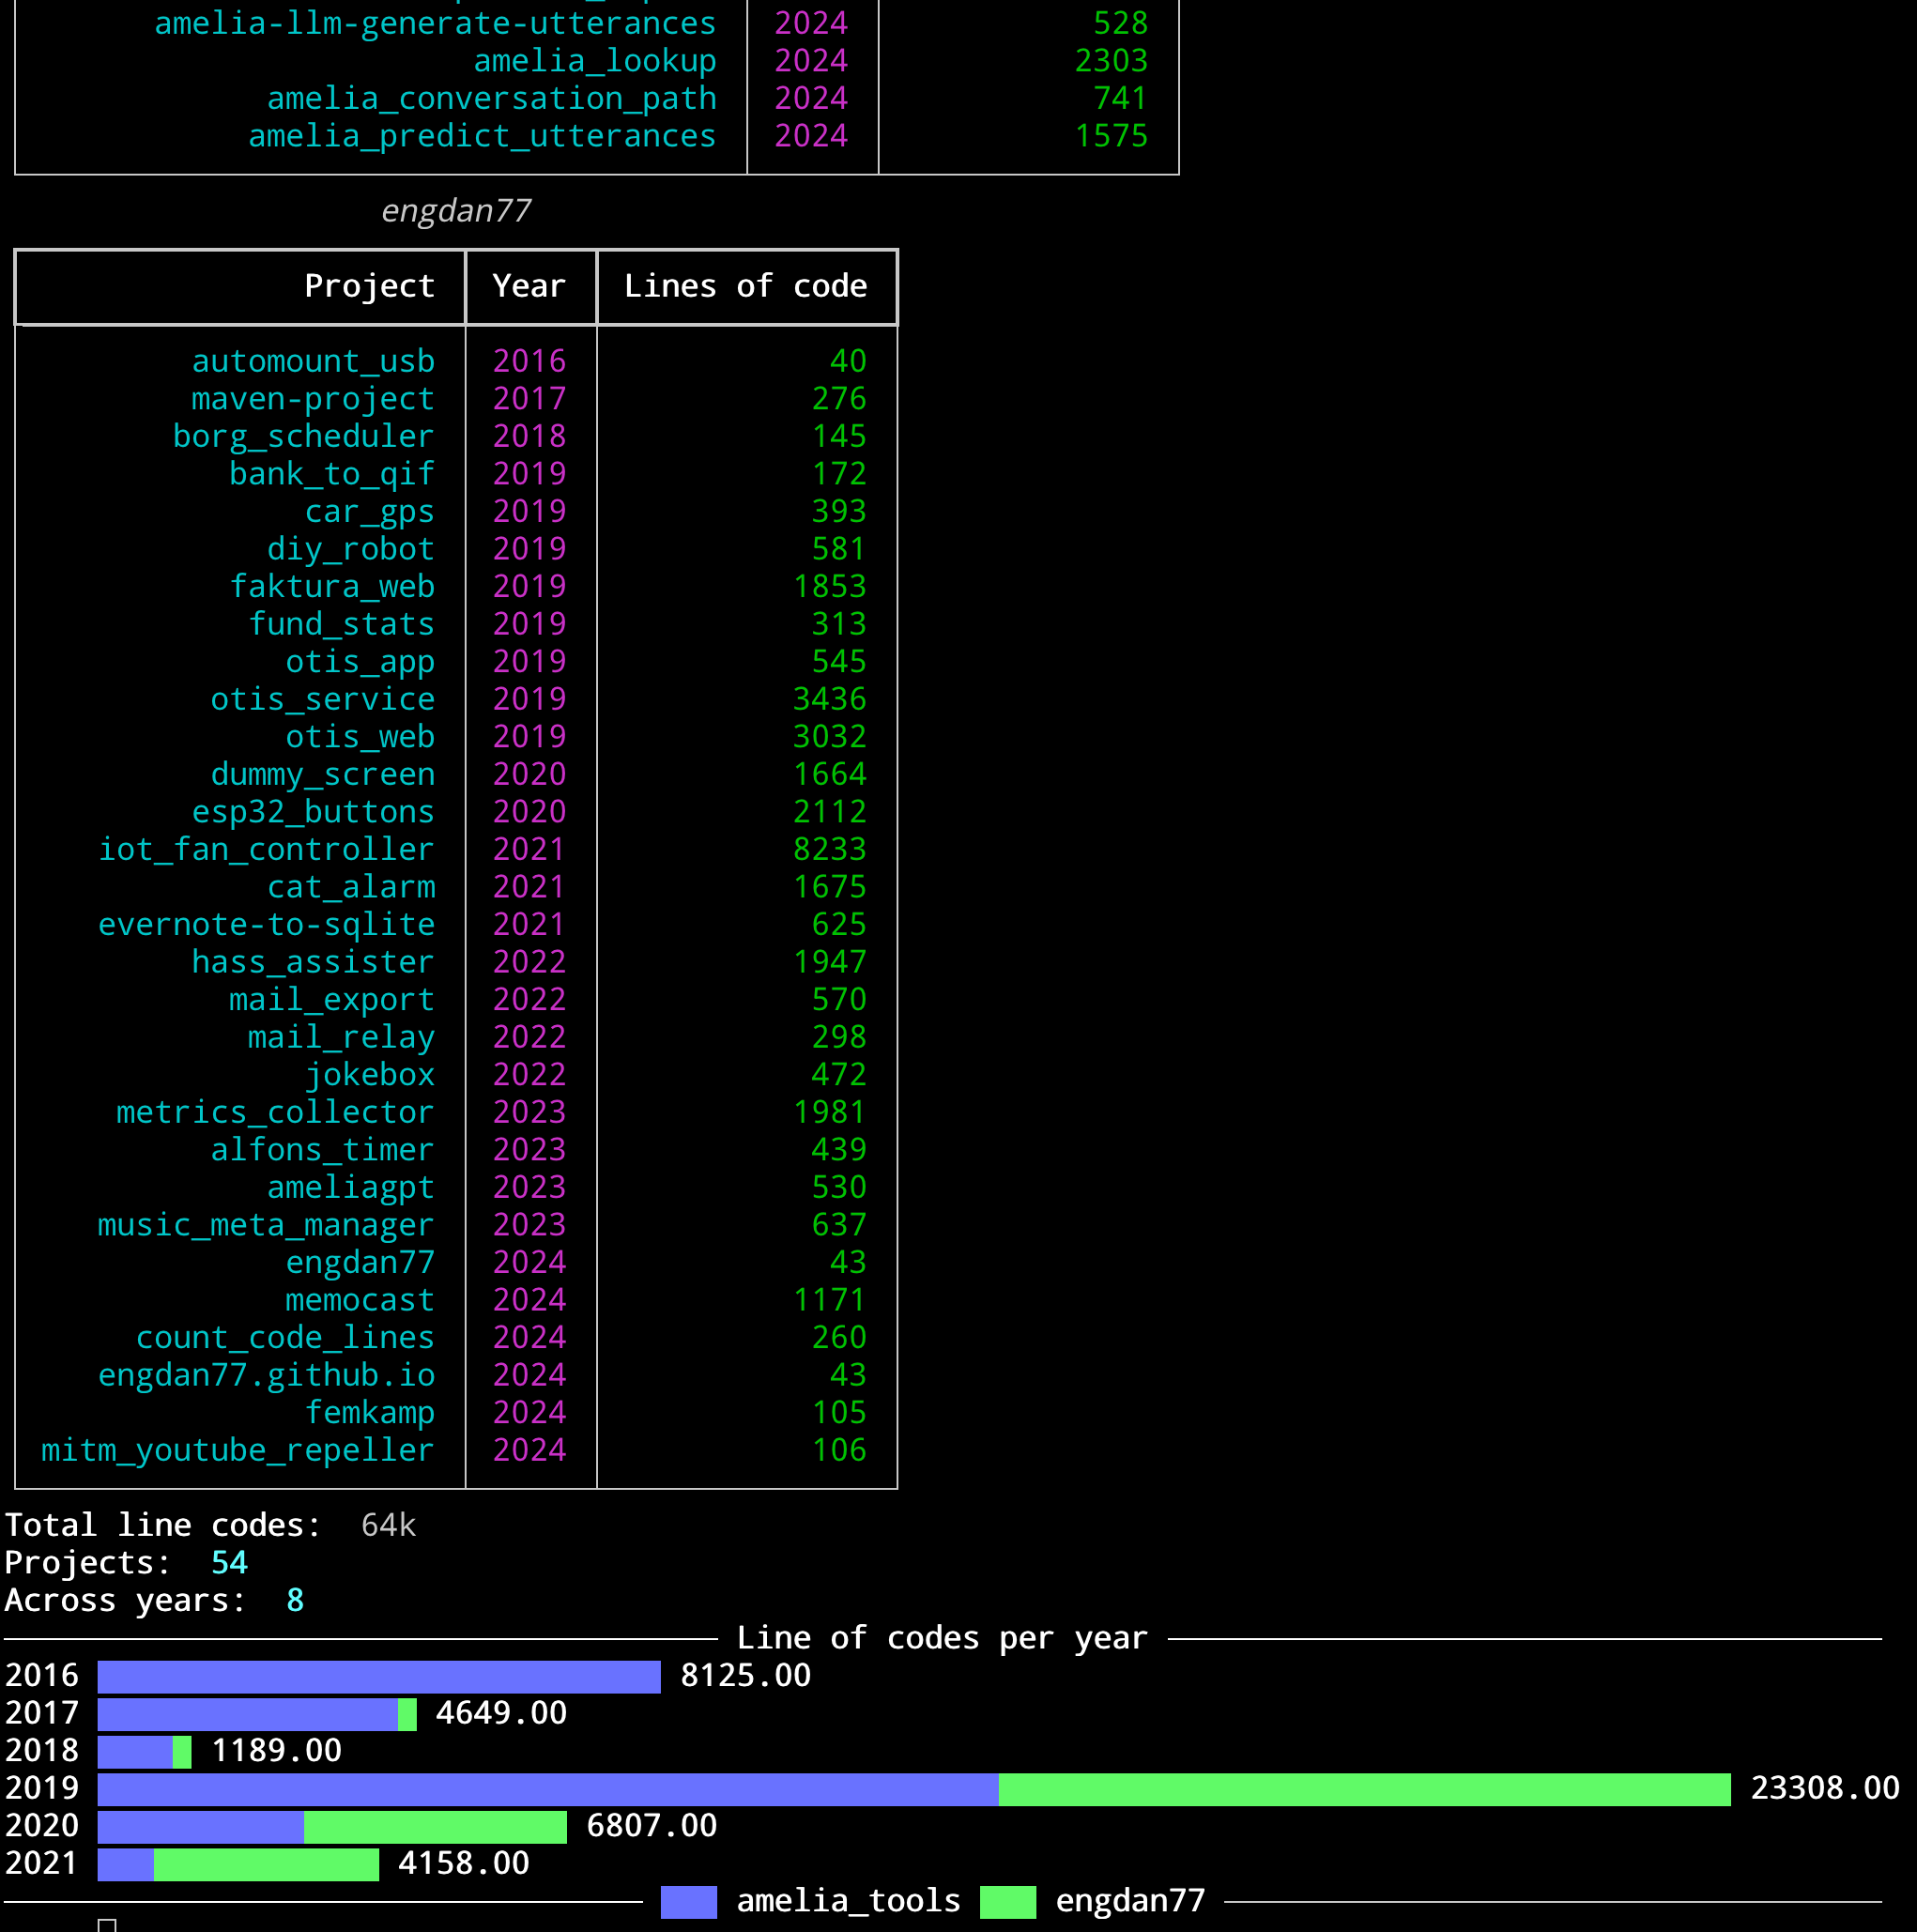Viewport: 1917px width, 1932px height.
Task: Click the amelia_tools blue legend swatch
Action: (x=688, y=1901)
